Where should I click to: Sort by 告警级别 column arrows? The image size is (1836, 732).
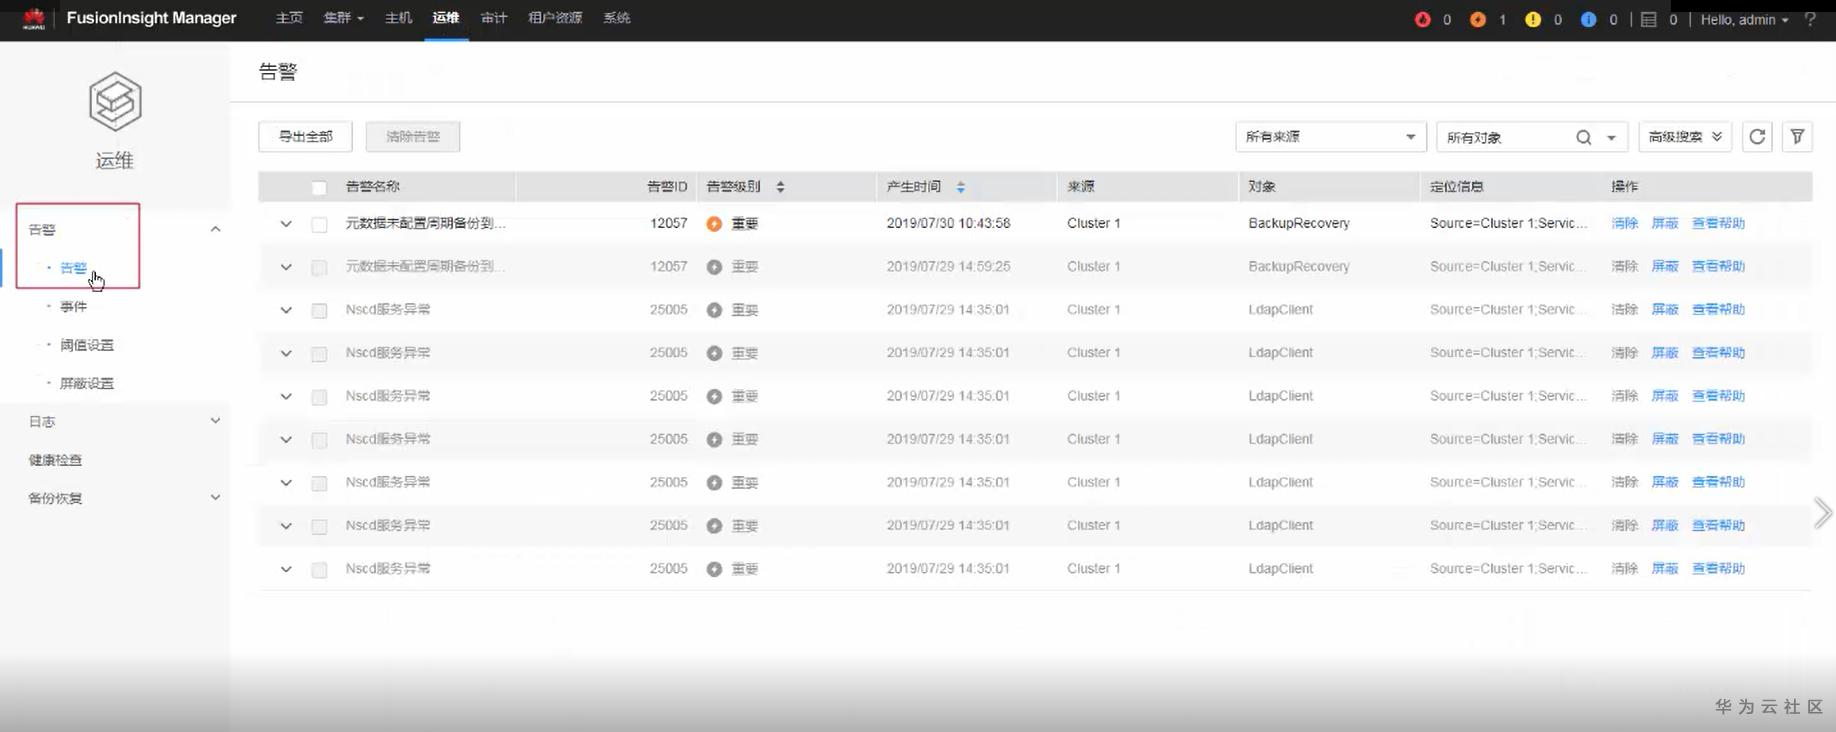[x=780, y=187]
